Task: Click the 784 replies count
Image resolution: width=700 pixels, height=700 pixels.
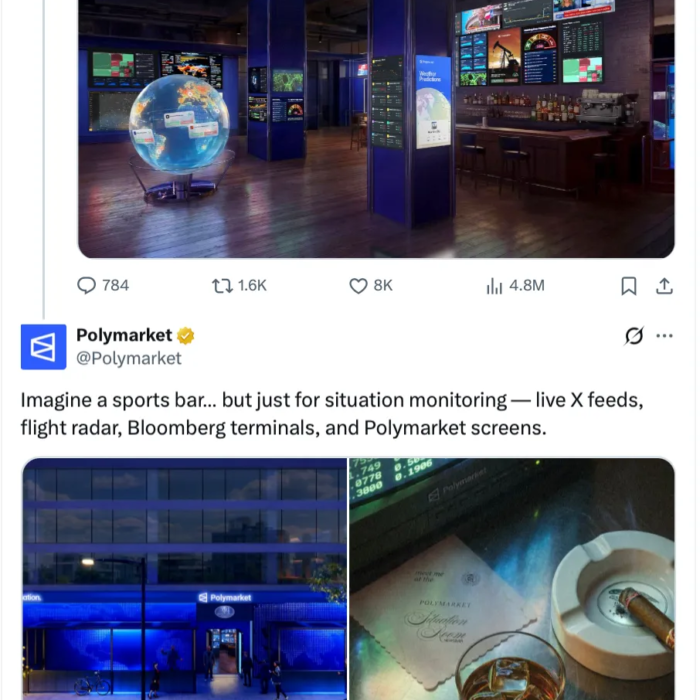Action: coord(116,286)
